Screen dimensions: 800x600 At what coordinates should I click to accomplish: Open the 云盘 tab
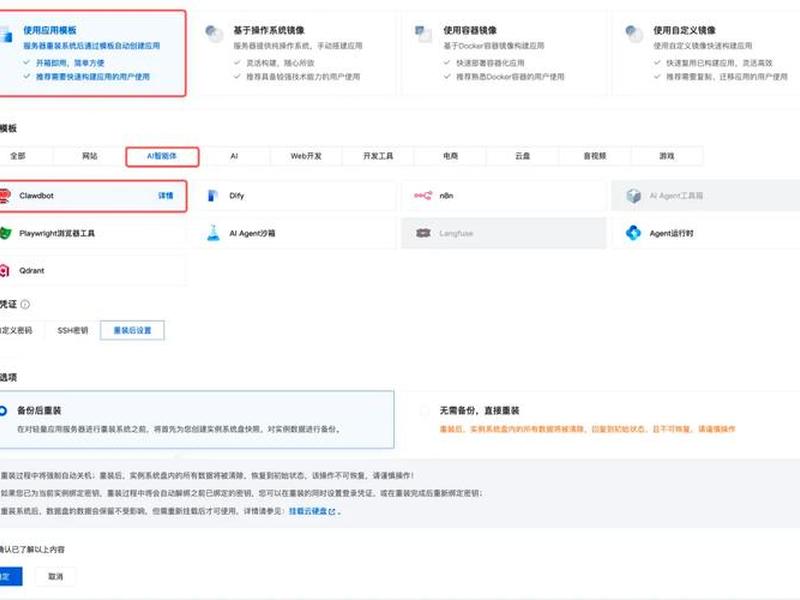tap(523, 156)
